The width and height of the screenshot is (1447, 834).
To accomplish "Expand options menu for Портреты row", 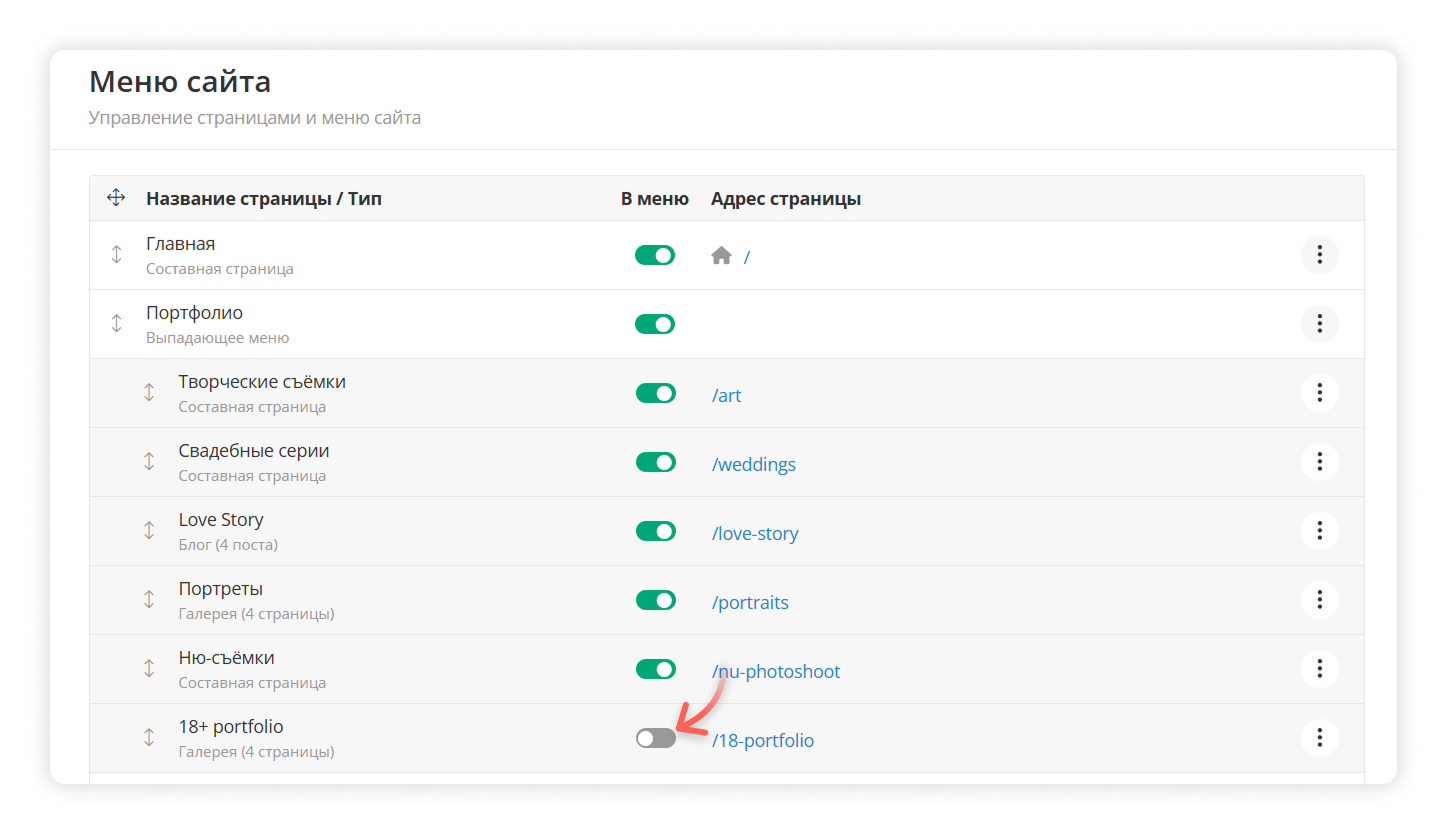I will click(1319, 599).
